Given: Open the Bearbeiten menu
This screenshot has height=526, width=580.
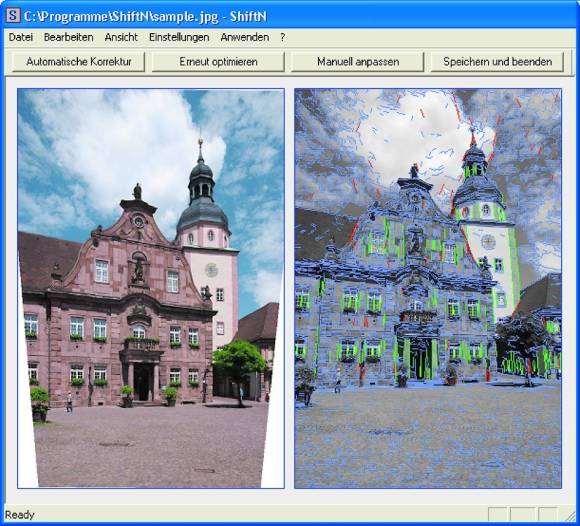Looking at the screenshot, I should click(x=68, y=37).
